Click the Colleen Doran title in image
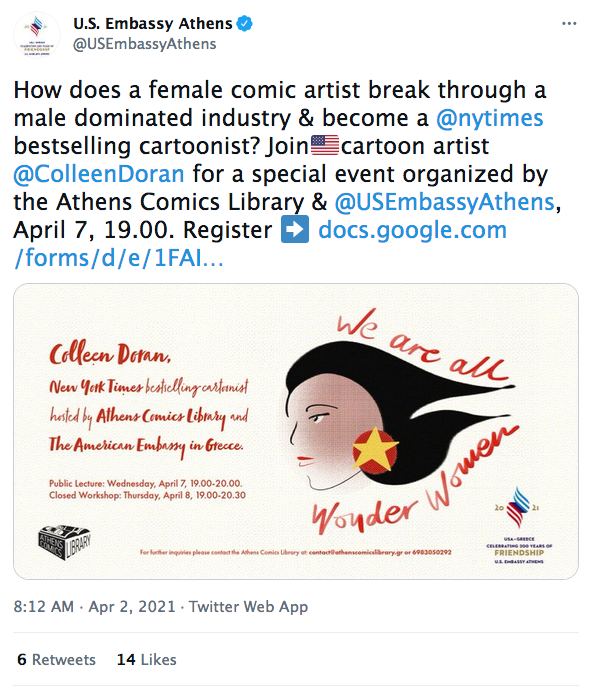Image resolution: width=595 pixels, height=689 pixels. (x=110, y=353)
